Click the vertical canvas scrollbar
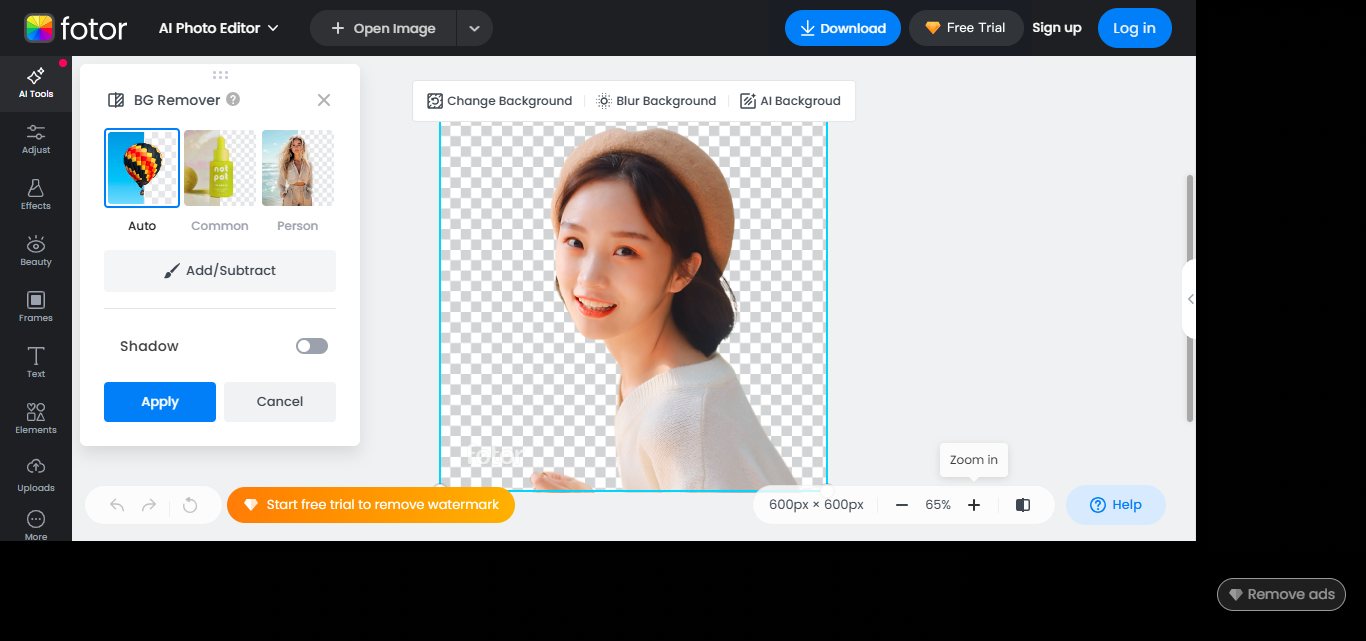Viewport: 1366px width, 641px height. click(1189, 298)
